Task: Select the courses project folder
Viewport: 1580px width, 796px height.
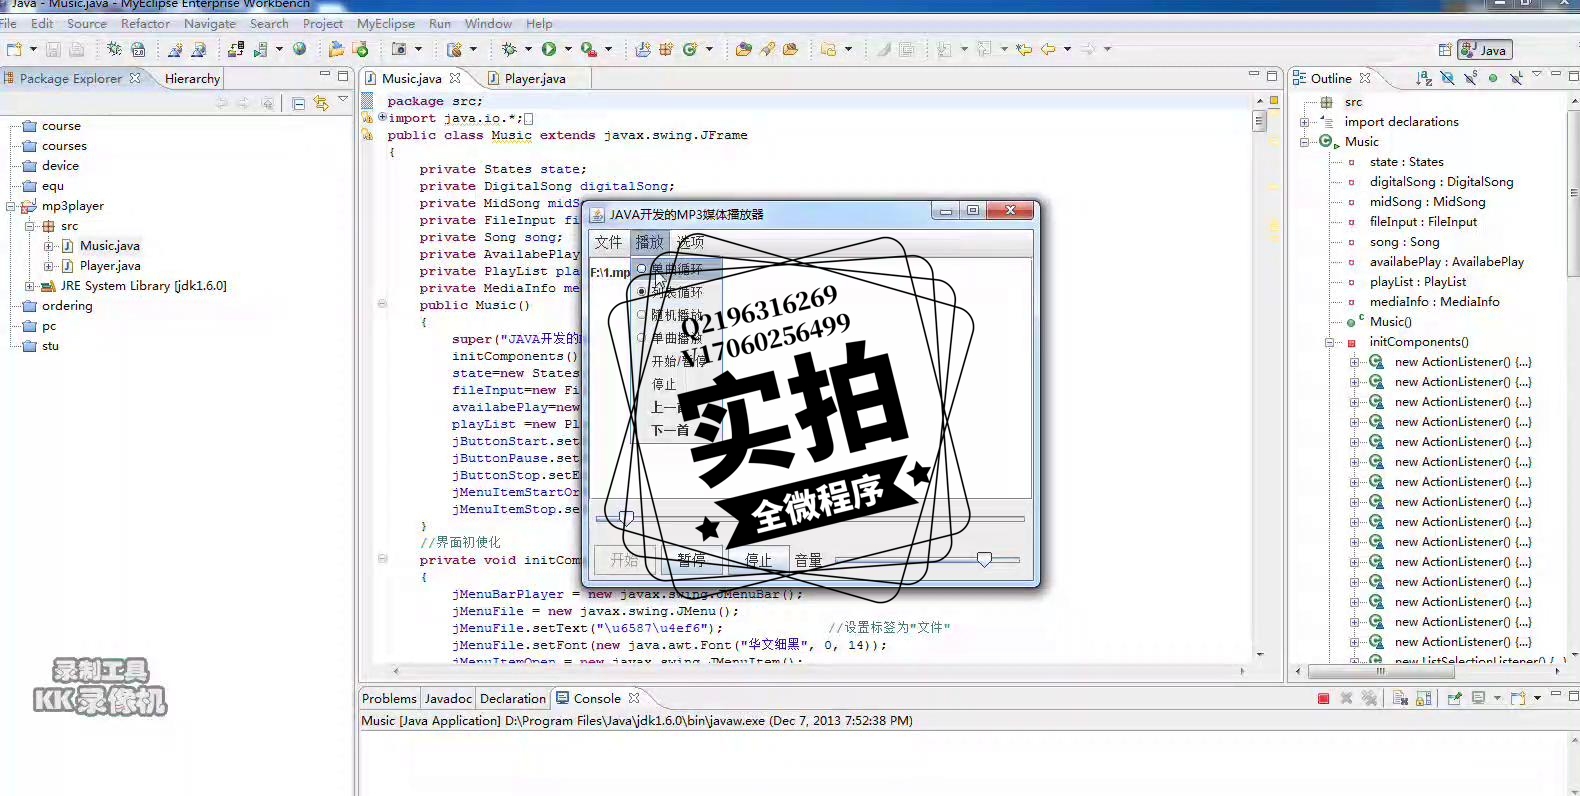Action: pos(64,146)
